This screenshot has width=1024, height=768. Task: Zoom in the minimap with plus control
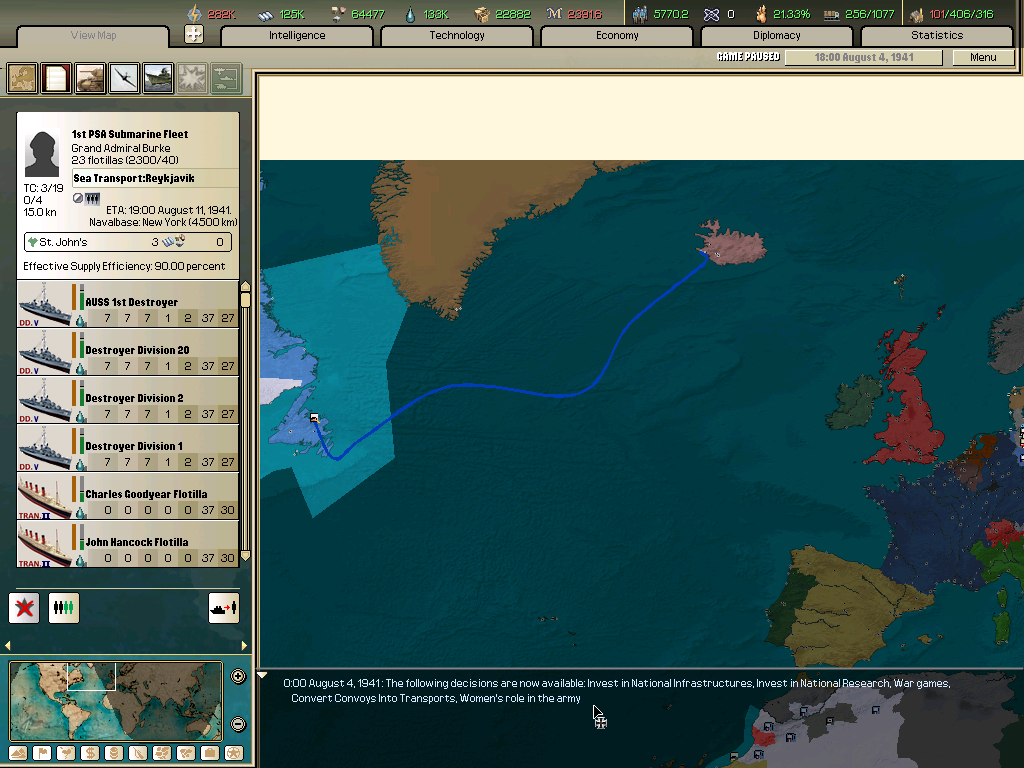[238, 676]
